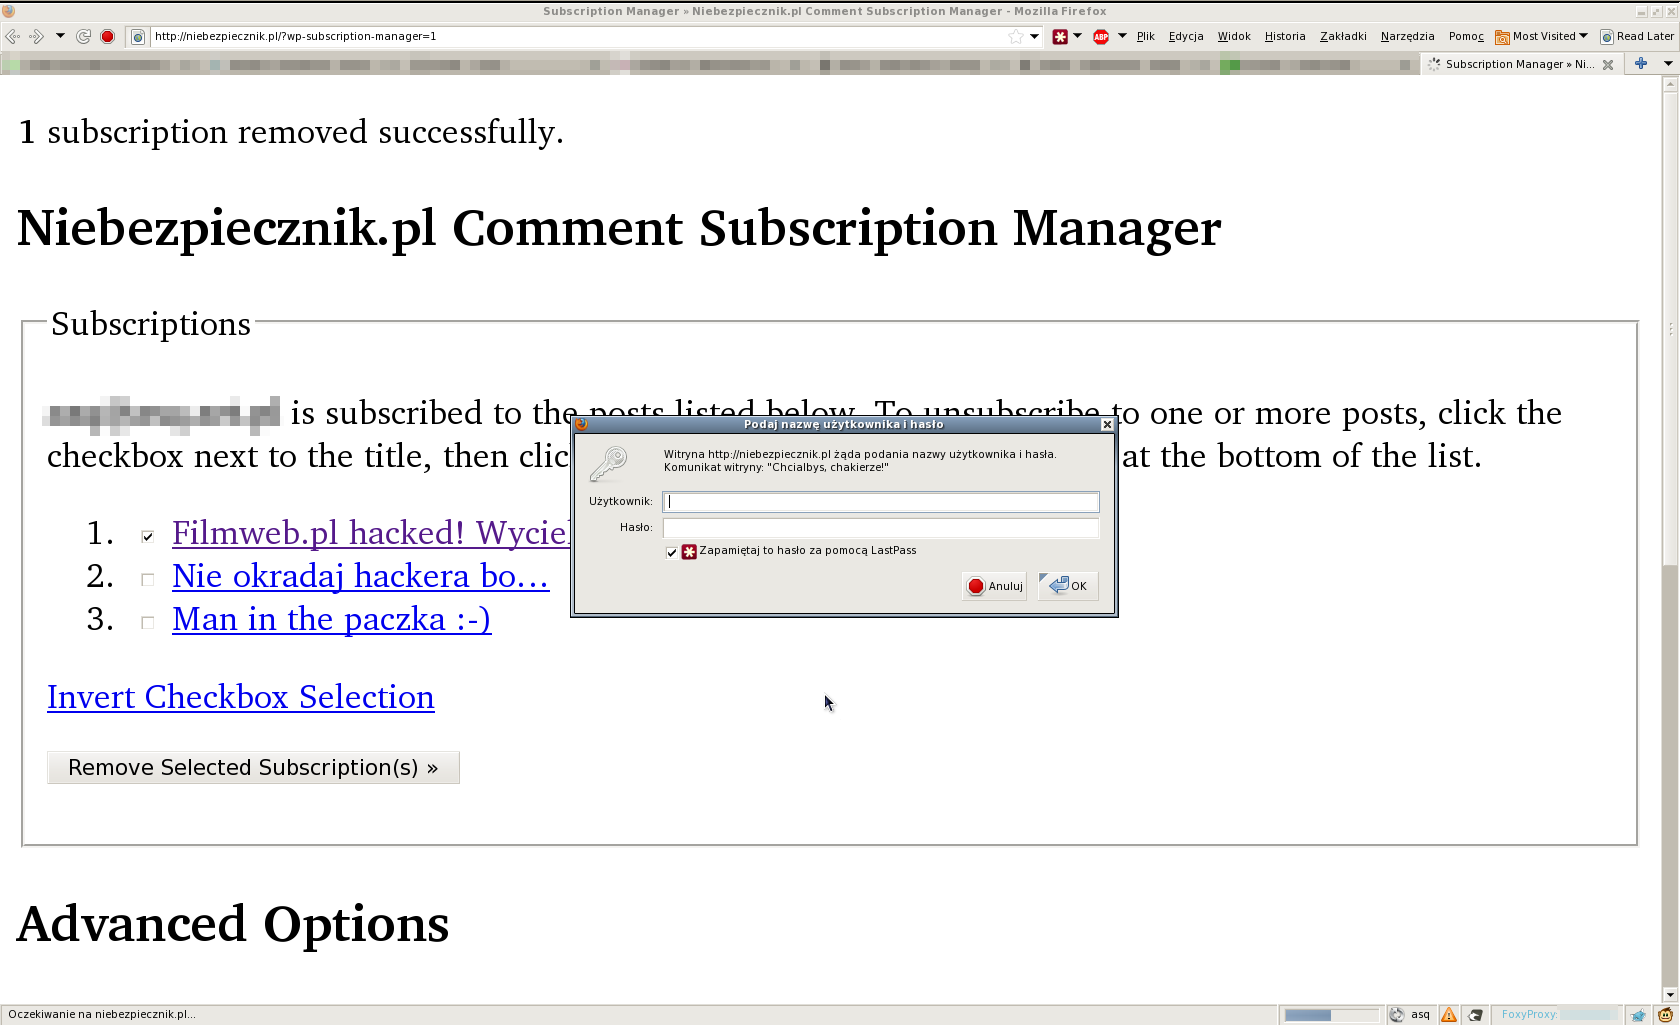Open the Man in the paczka :-) link

pyautogui.click(x=331, y=619)
